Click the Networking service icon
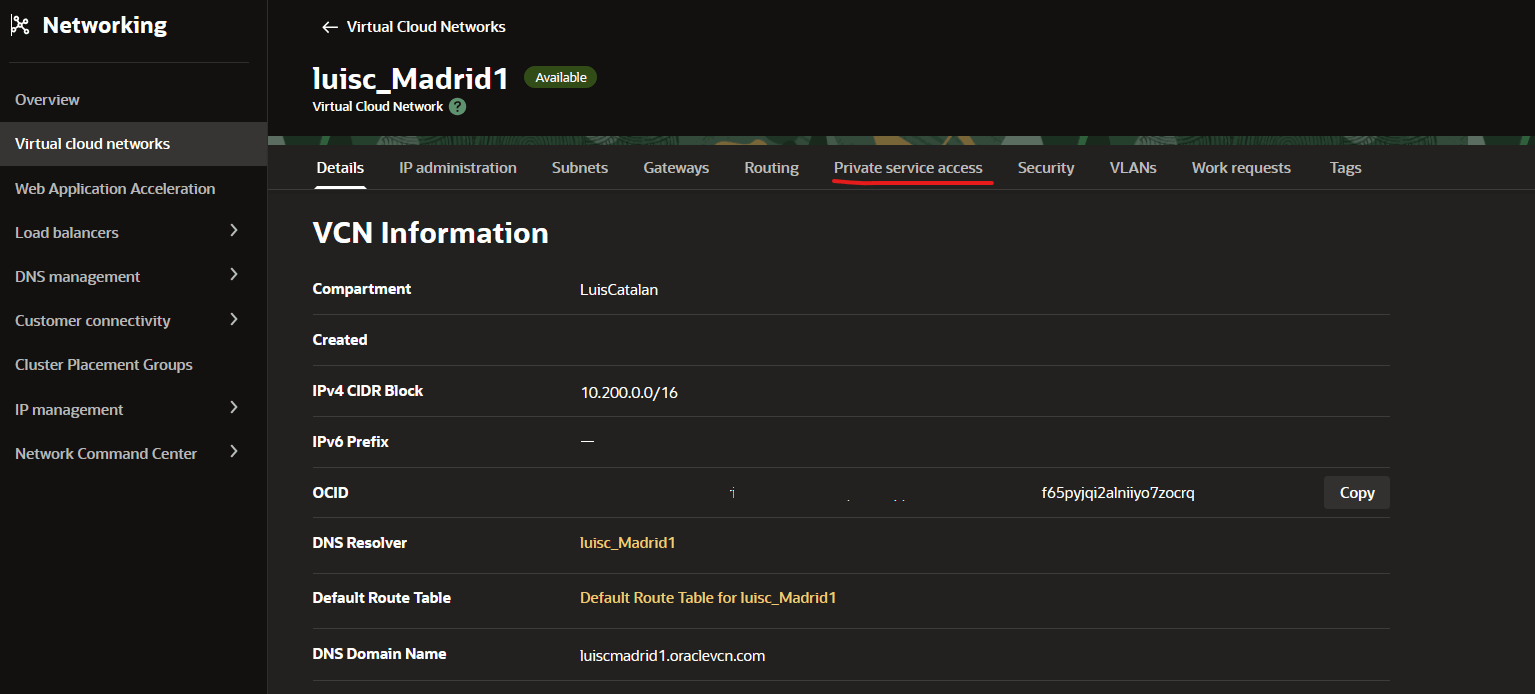This screenshot has width=1535, height=694. tap(20, 26)
